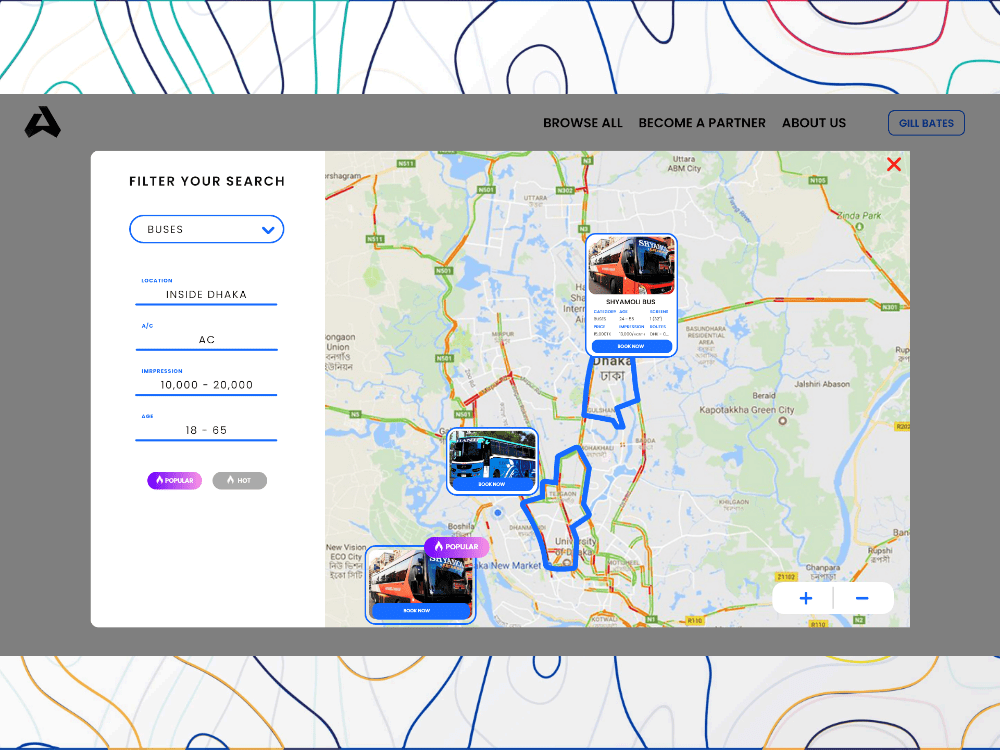
Task: Click the SHYAMOLI BUS title text
Action: click(x=631, y=302)
